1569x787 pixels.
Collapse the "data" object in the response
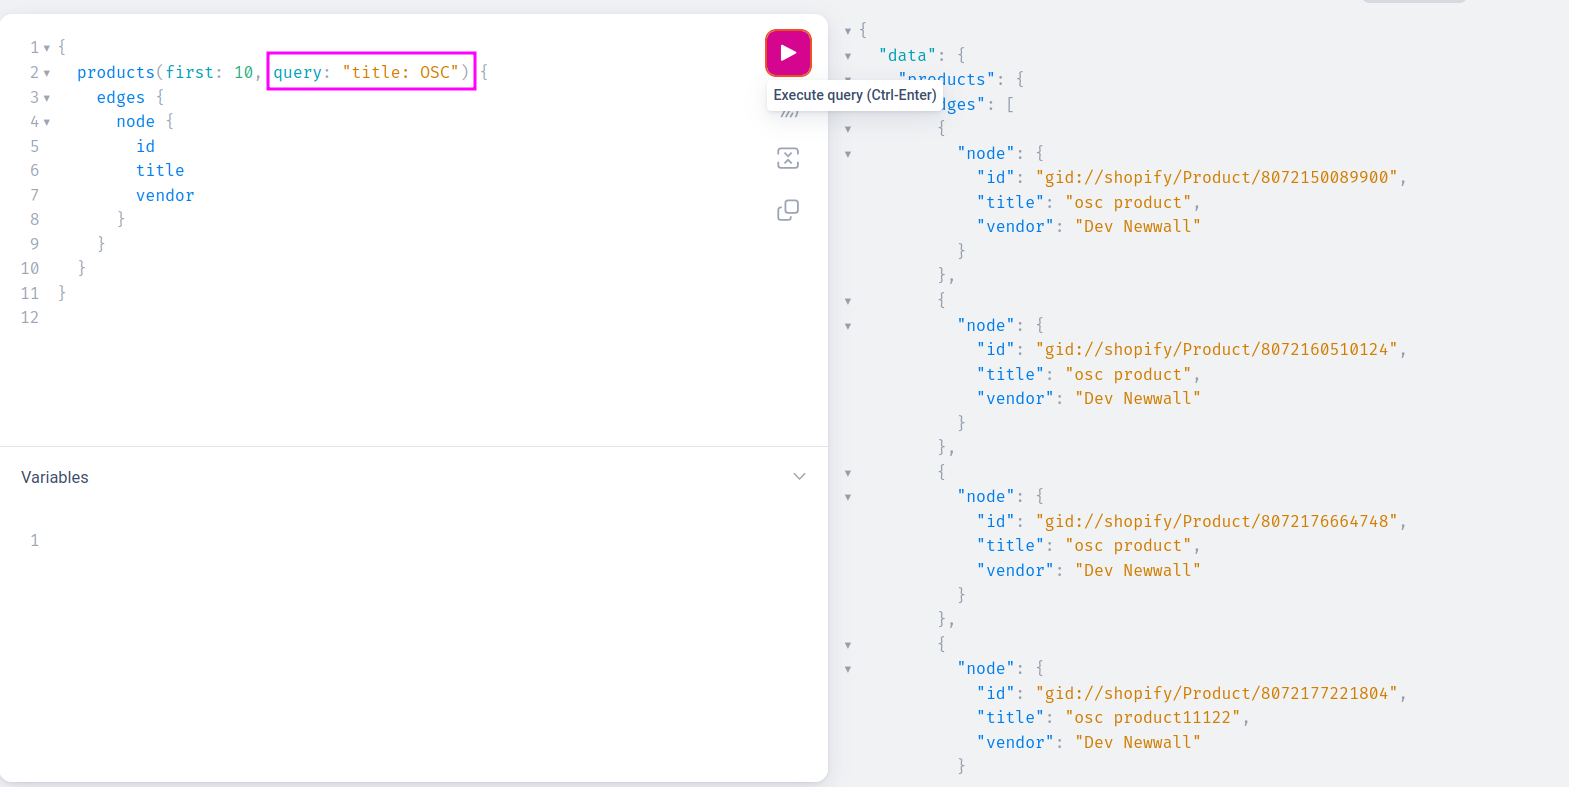(x=848, y=56)
